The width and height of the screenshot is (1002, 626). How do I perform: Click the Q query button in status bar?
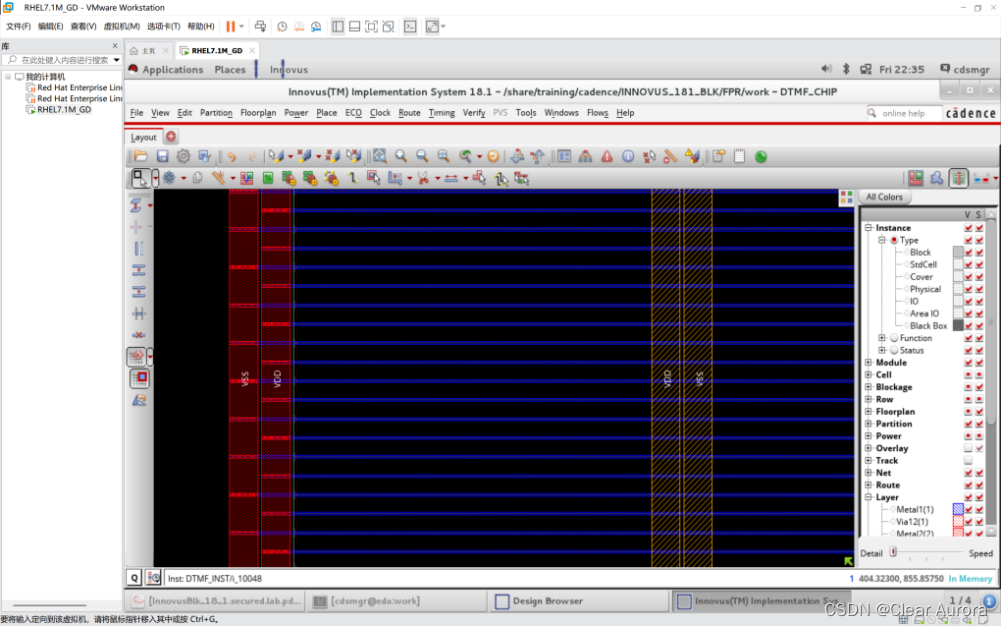coord(134,578)
